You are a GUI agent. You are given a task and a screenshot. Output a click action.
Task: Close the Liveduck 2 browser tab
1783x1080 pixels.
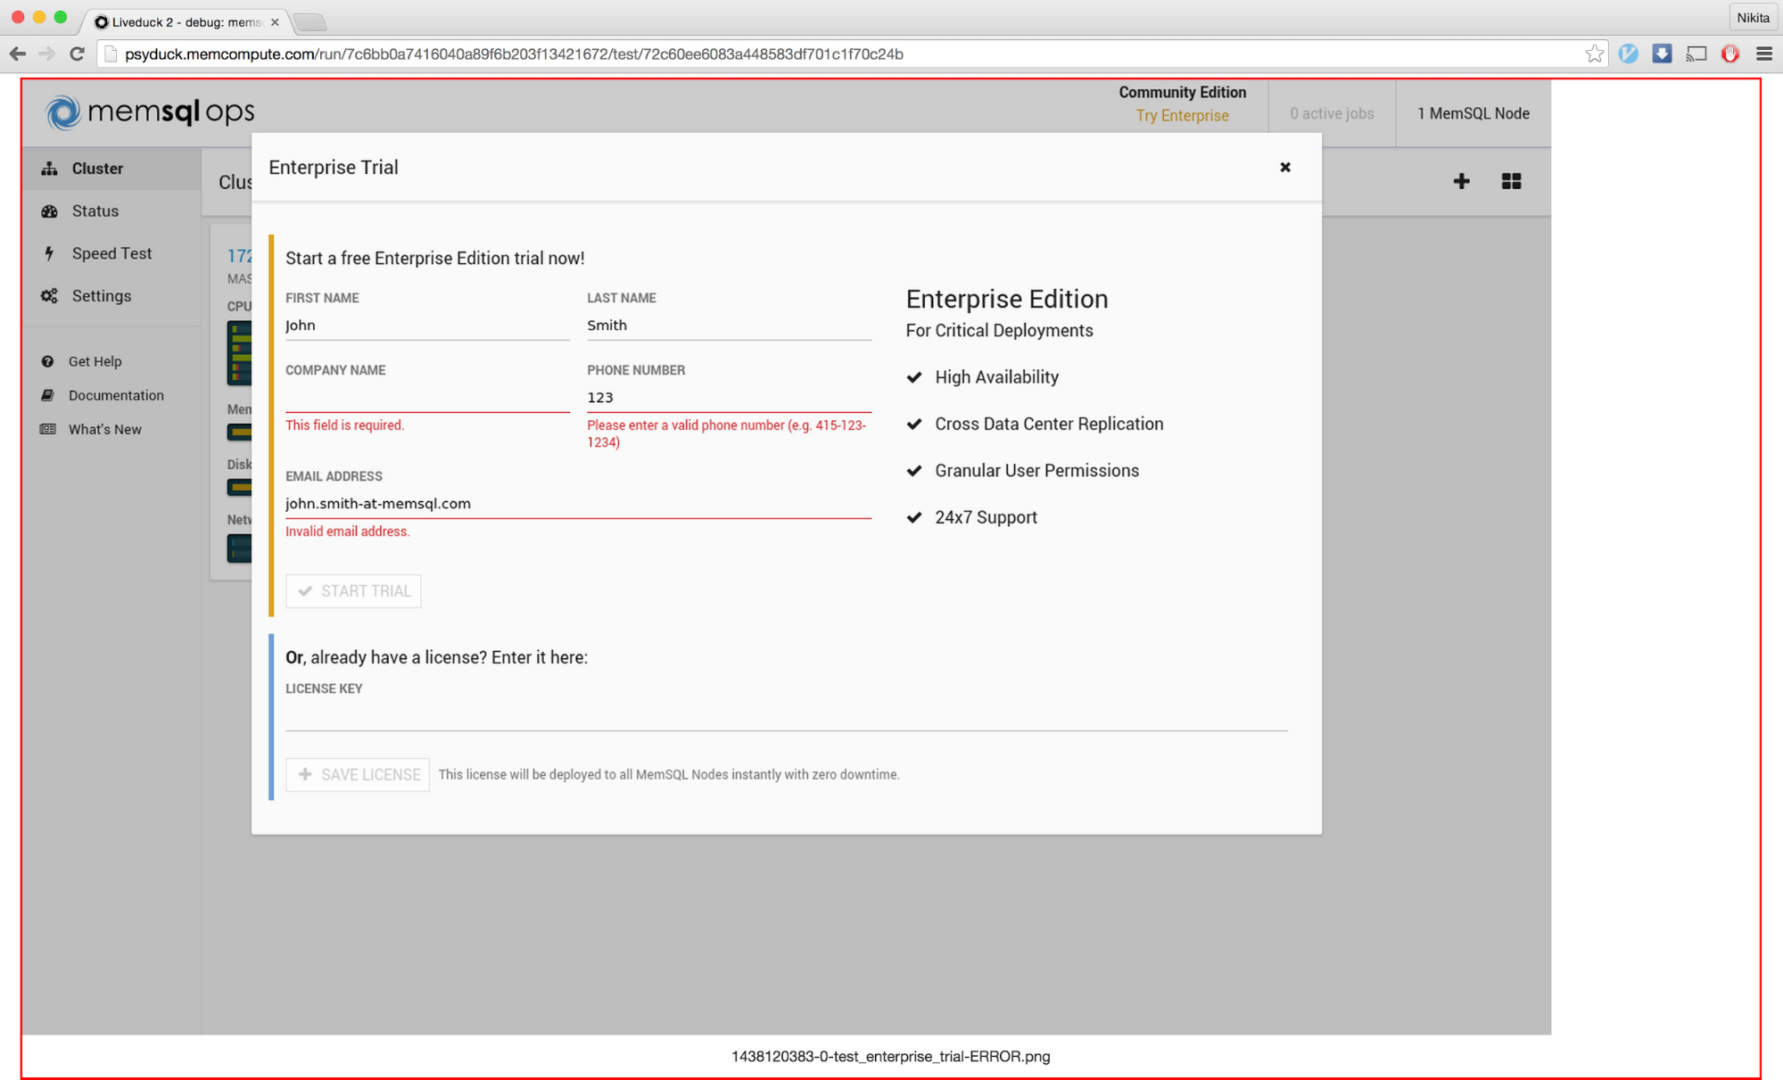pos(275,22)
